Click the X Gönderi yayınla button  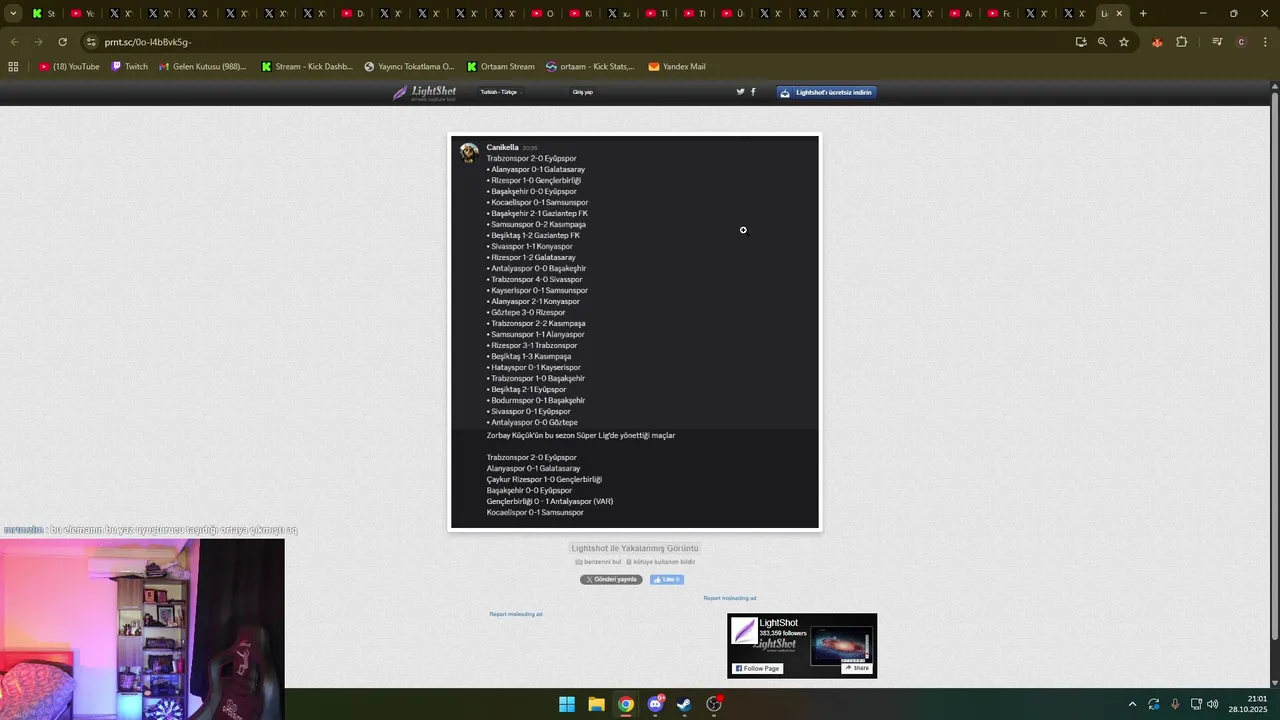point(611,579)
